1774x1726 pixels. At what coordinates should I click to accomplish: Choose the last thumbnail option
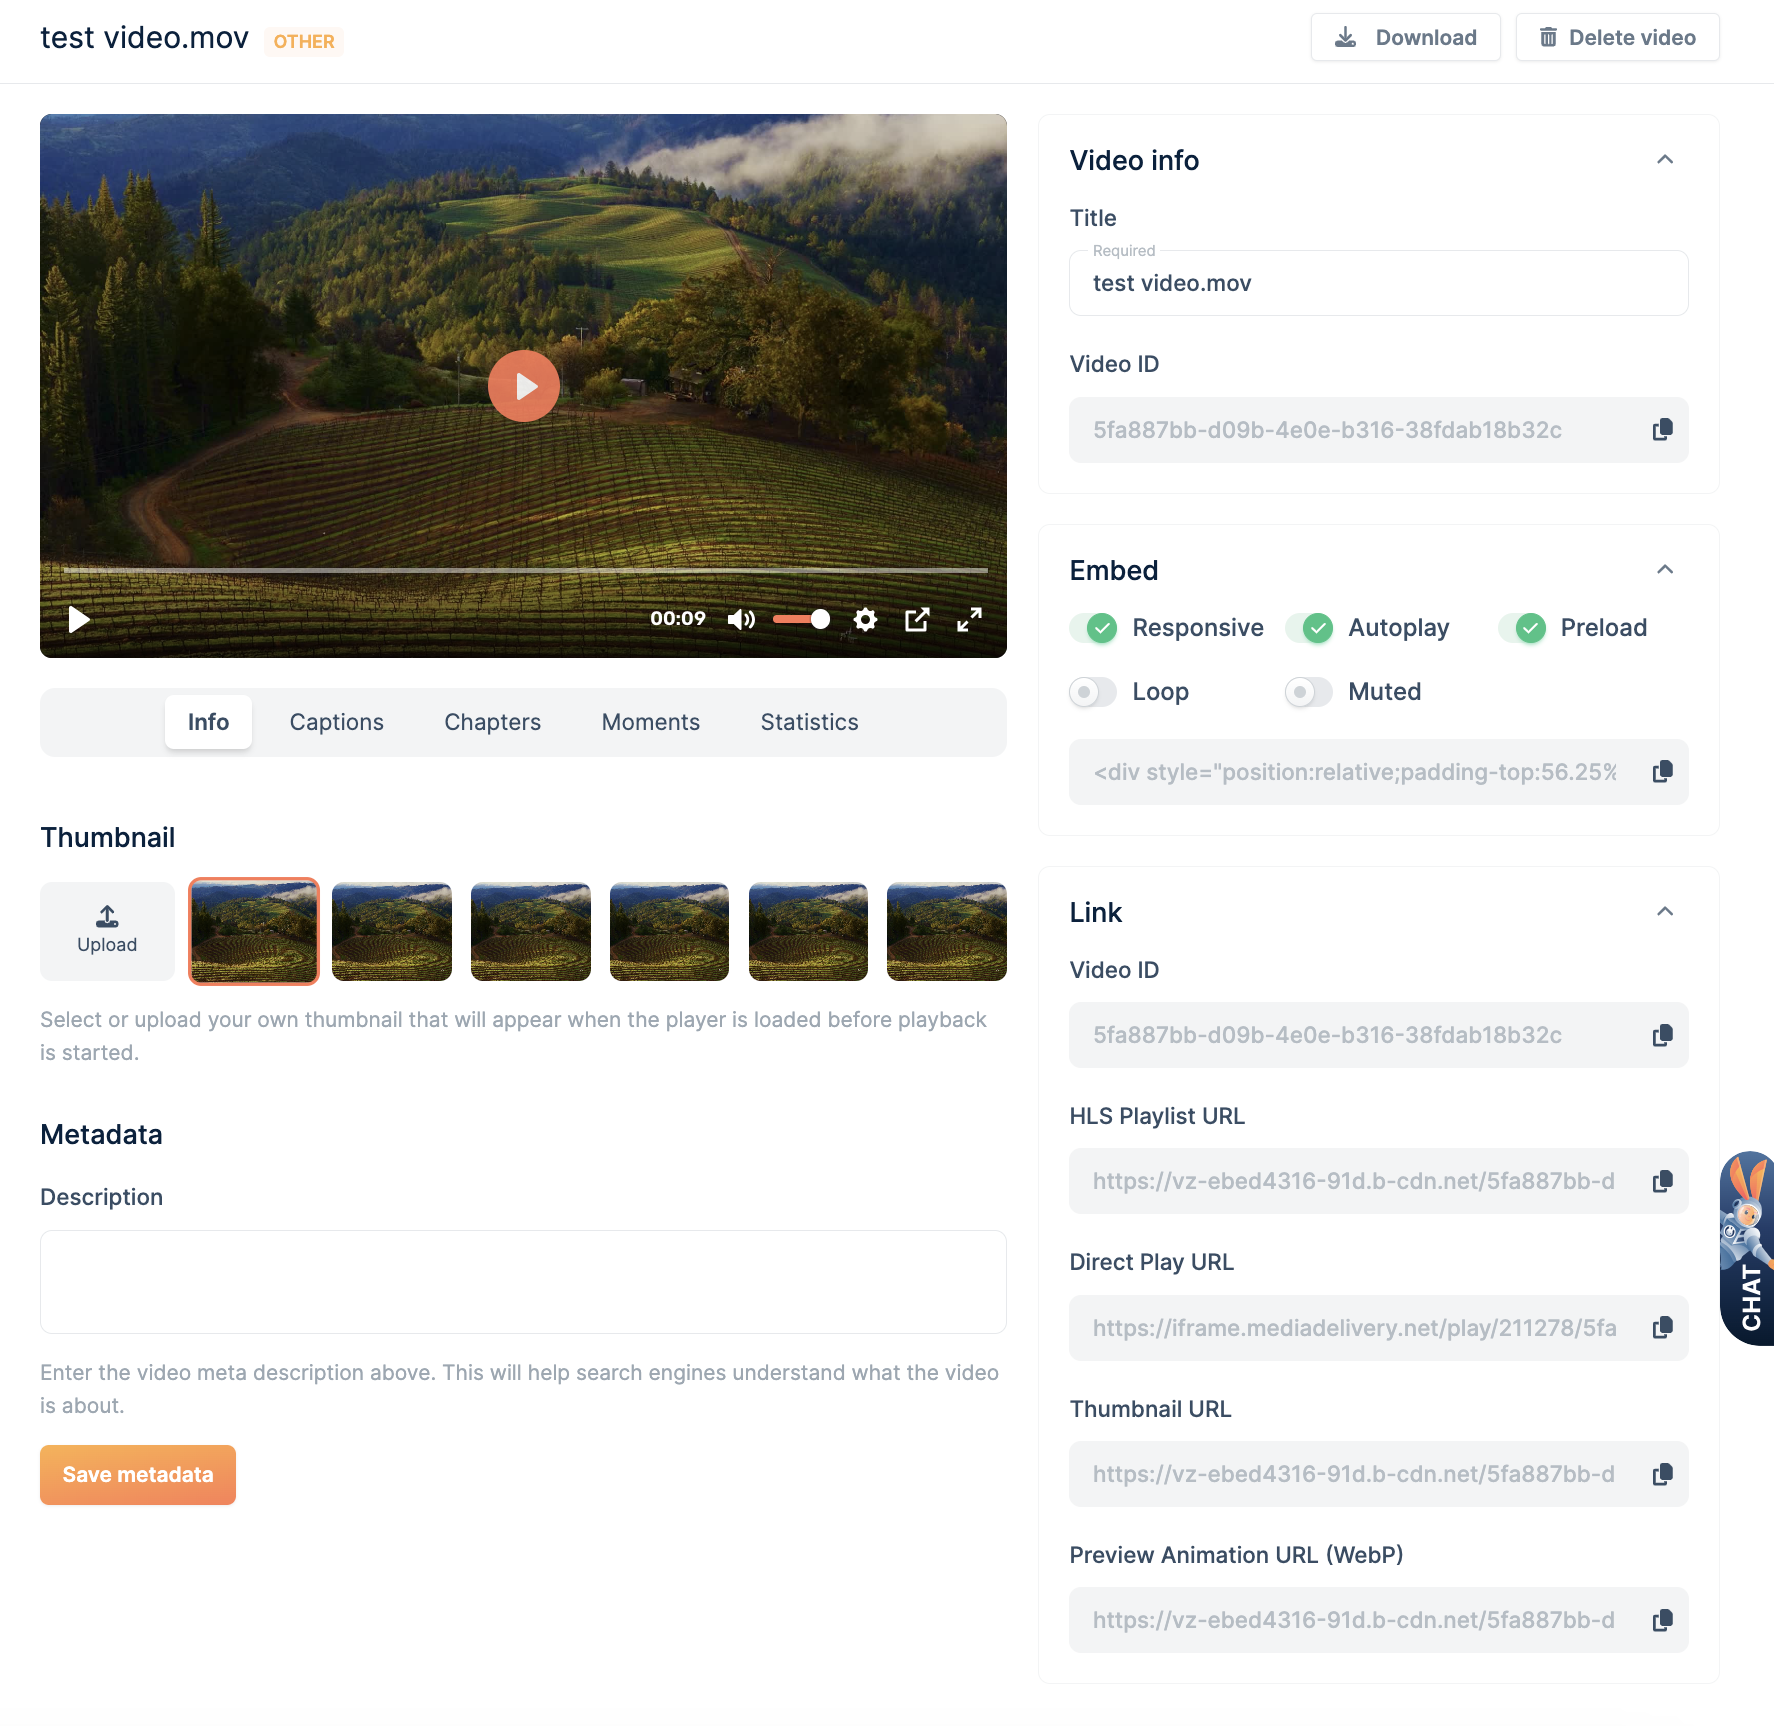point(947,931)
